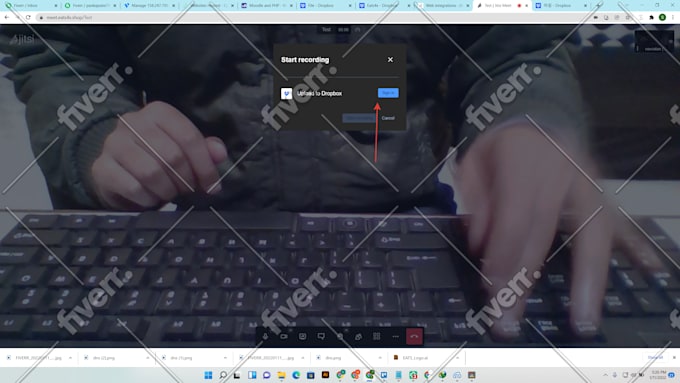Click the Dropbox logo icon in dialog
The height and width of the screenshot is (383, 680).
[286, 93]
